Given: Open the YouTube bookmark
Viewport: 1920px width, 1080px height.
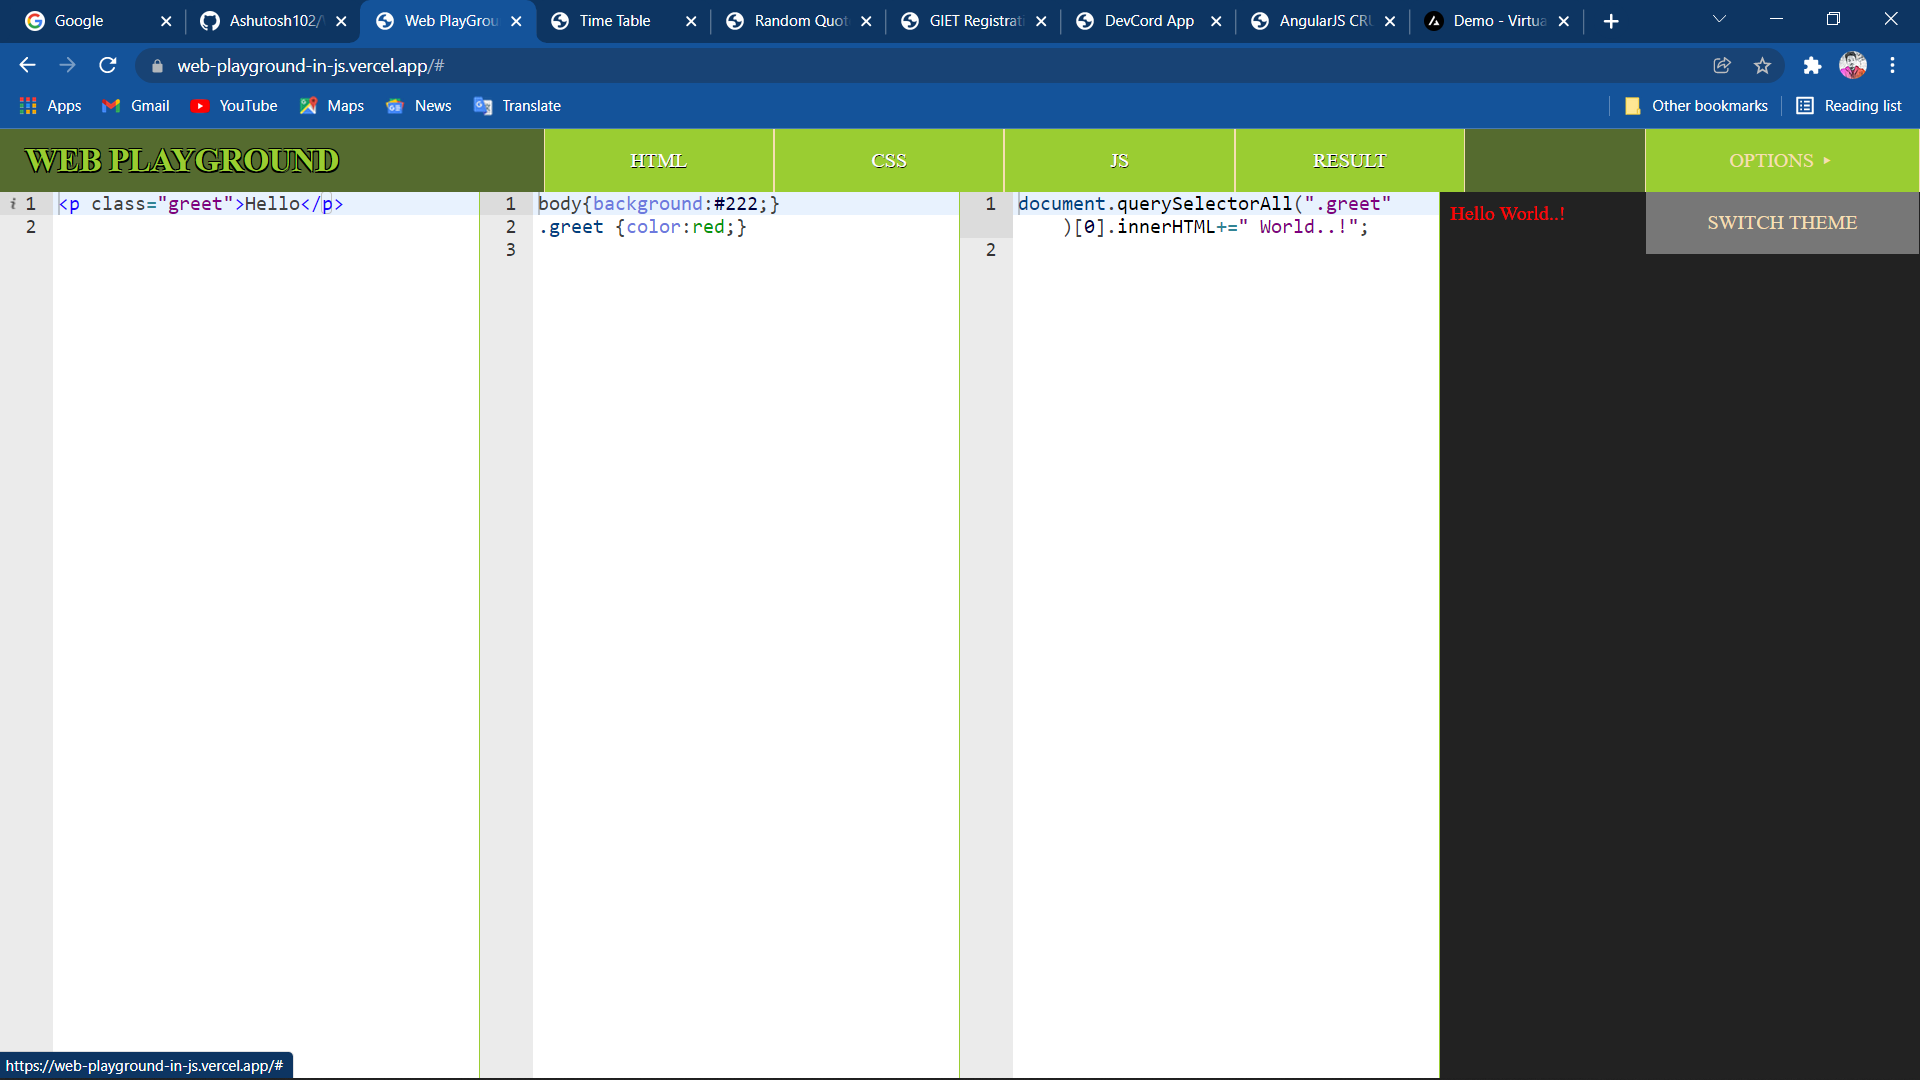Looking at the screenshot, I should [234, 105].
